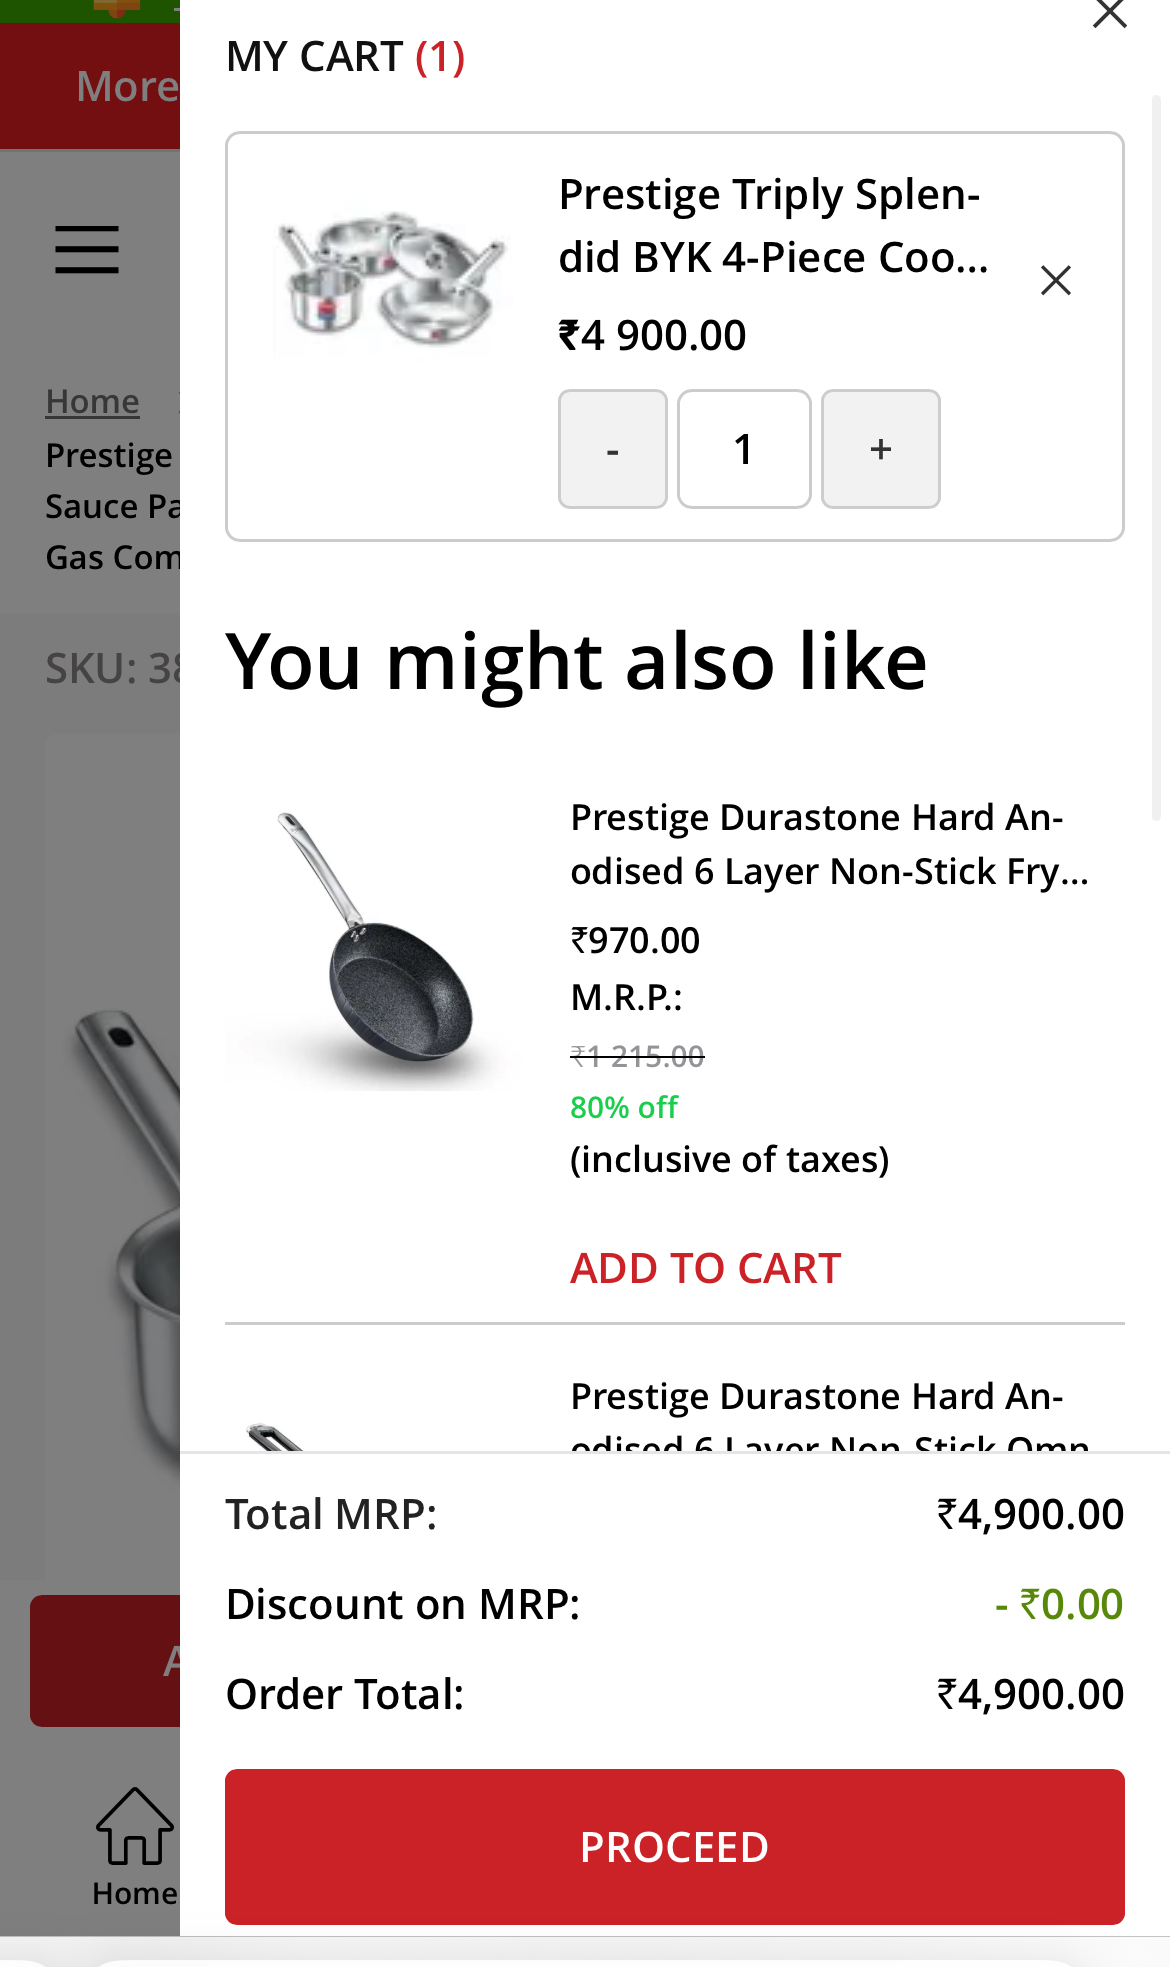Click the quantity input field
1170x1967 pixels.
coord(744,449)
